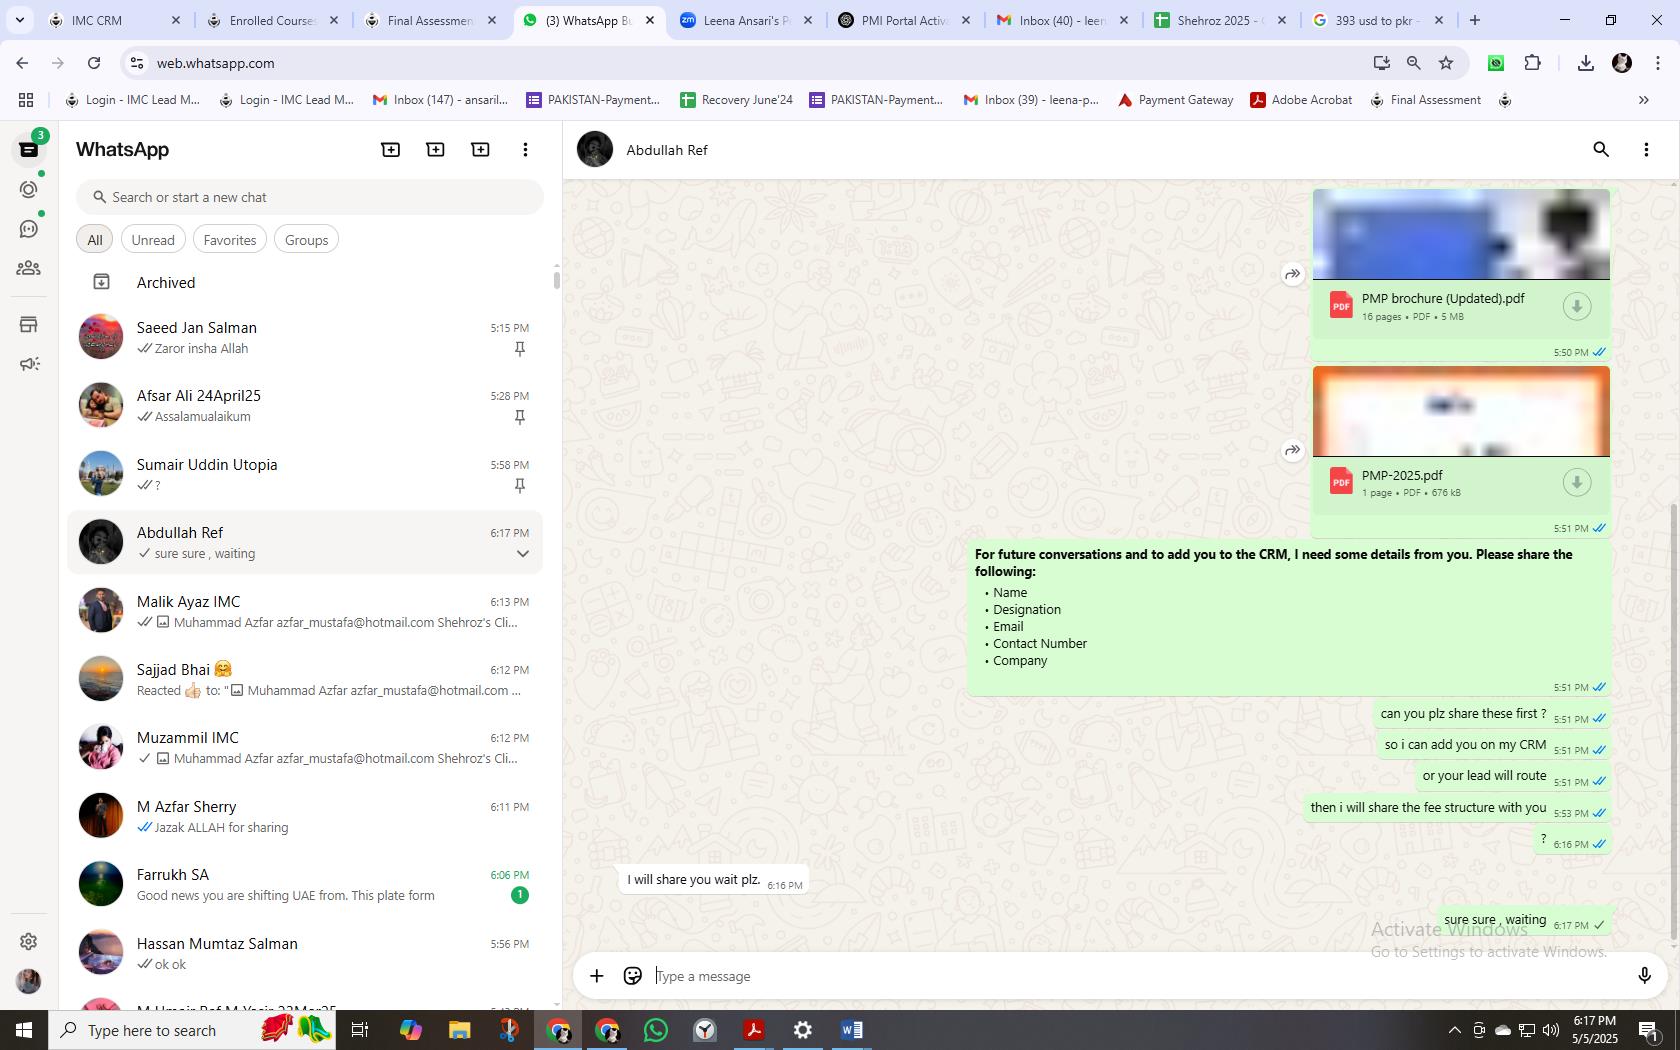
Task: Download PMP brochure (Updated).pdf
Action: click(x=1577, y=306)
